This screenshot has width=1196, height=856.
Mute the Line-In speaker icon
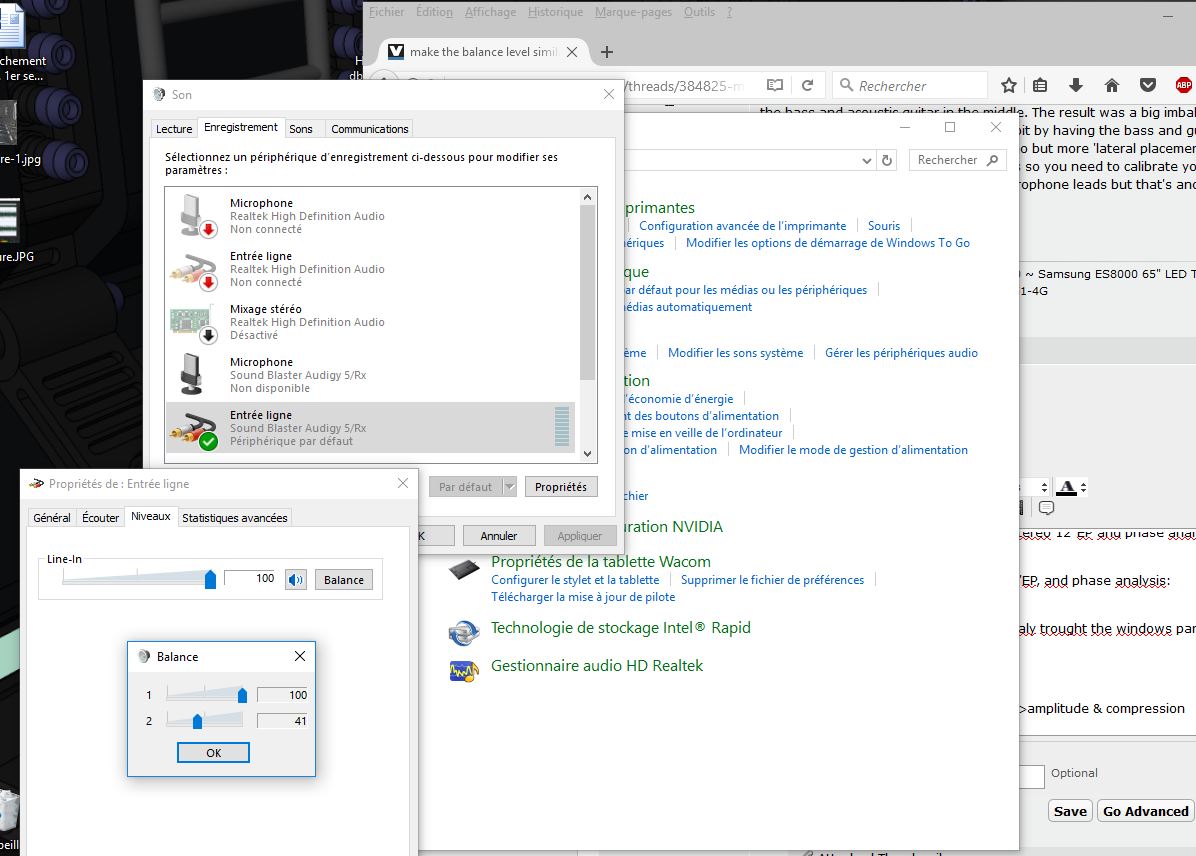[295, 579]
